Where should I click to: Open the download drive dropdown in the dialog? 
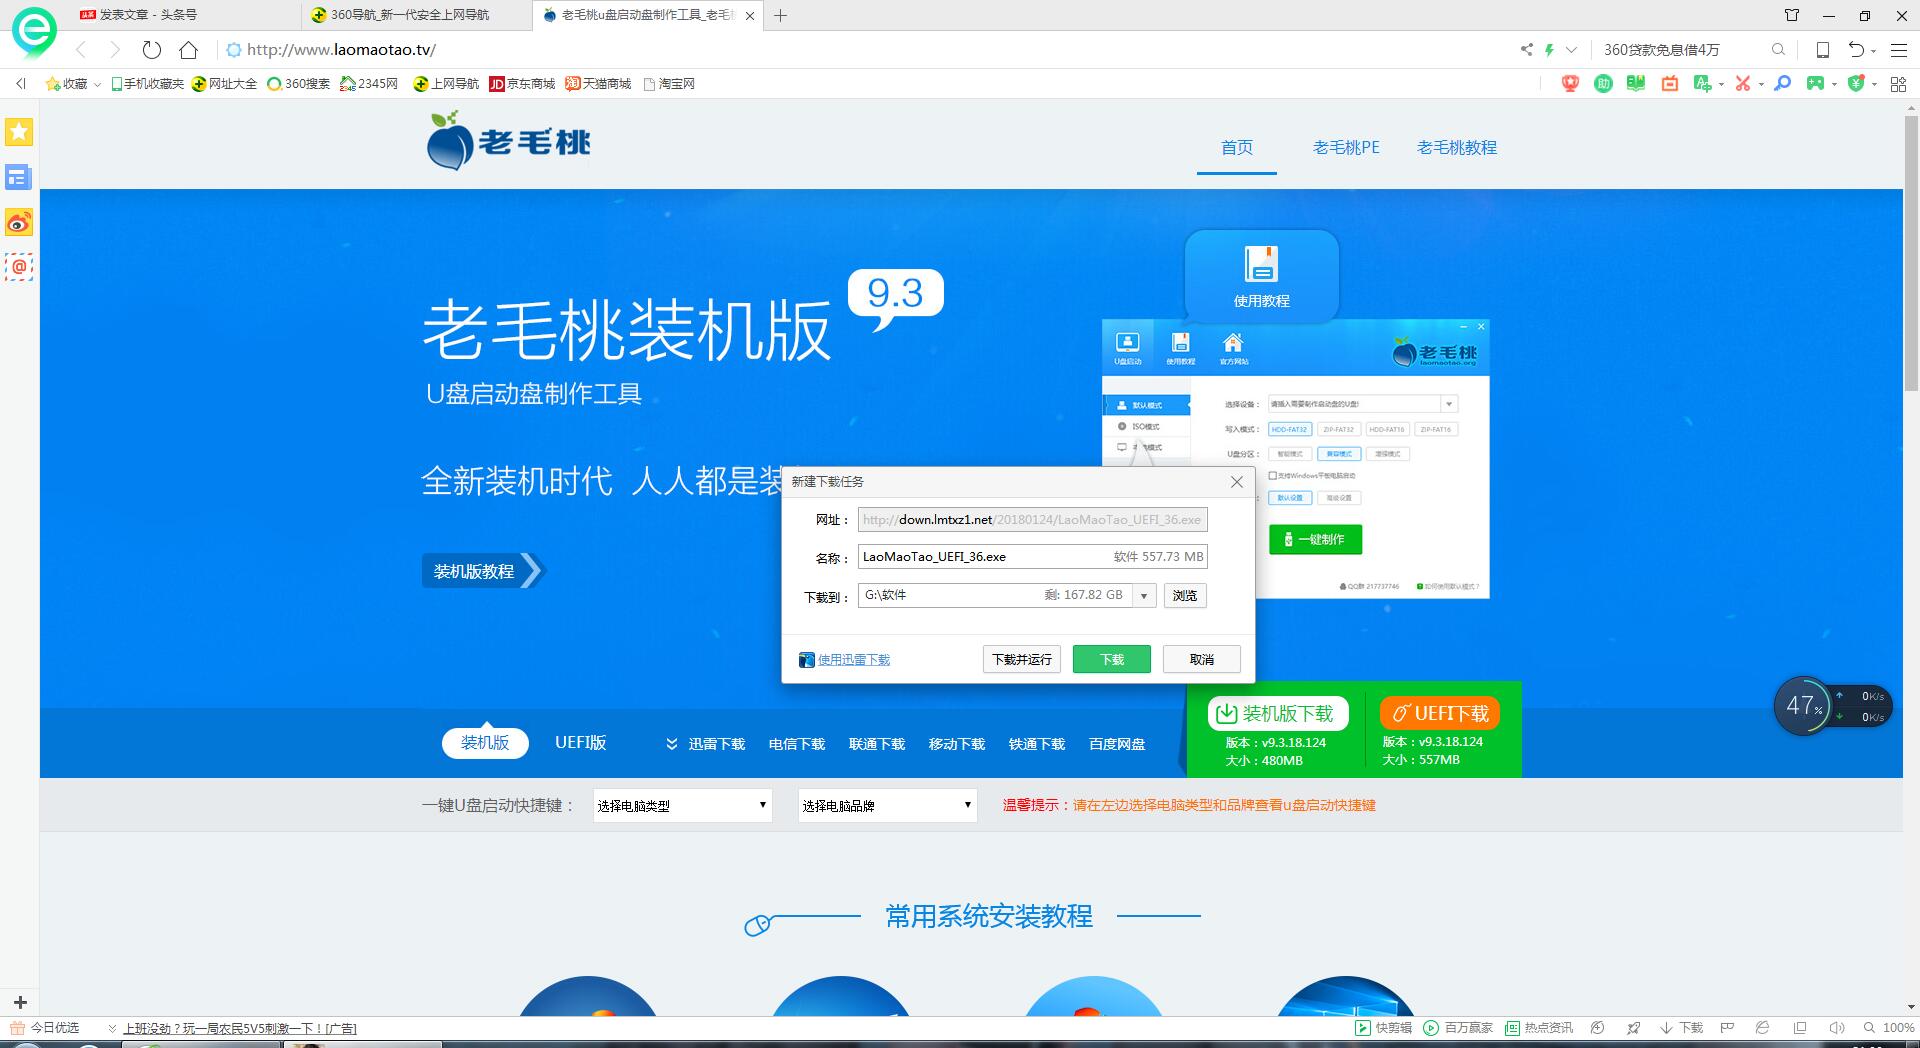tap(1143, 595)
